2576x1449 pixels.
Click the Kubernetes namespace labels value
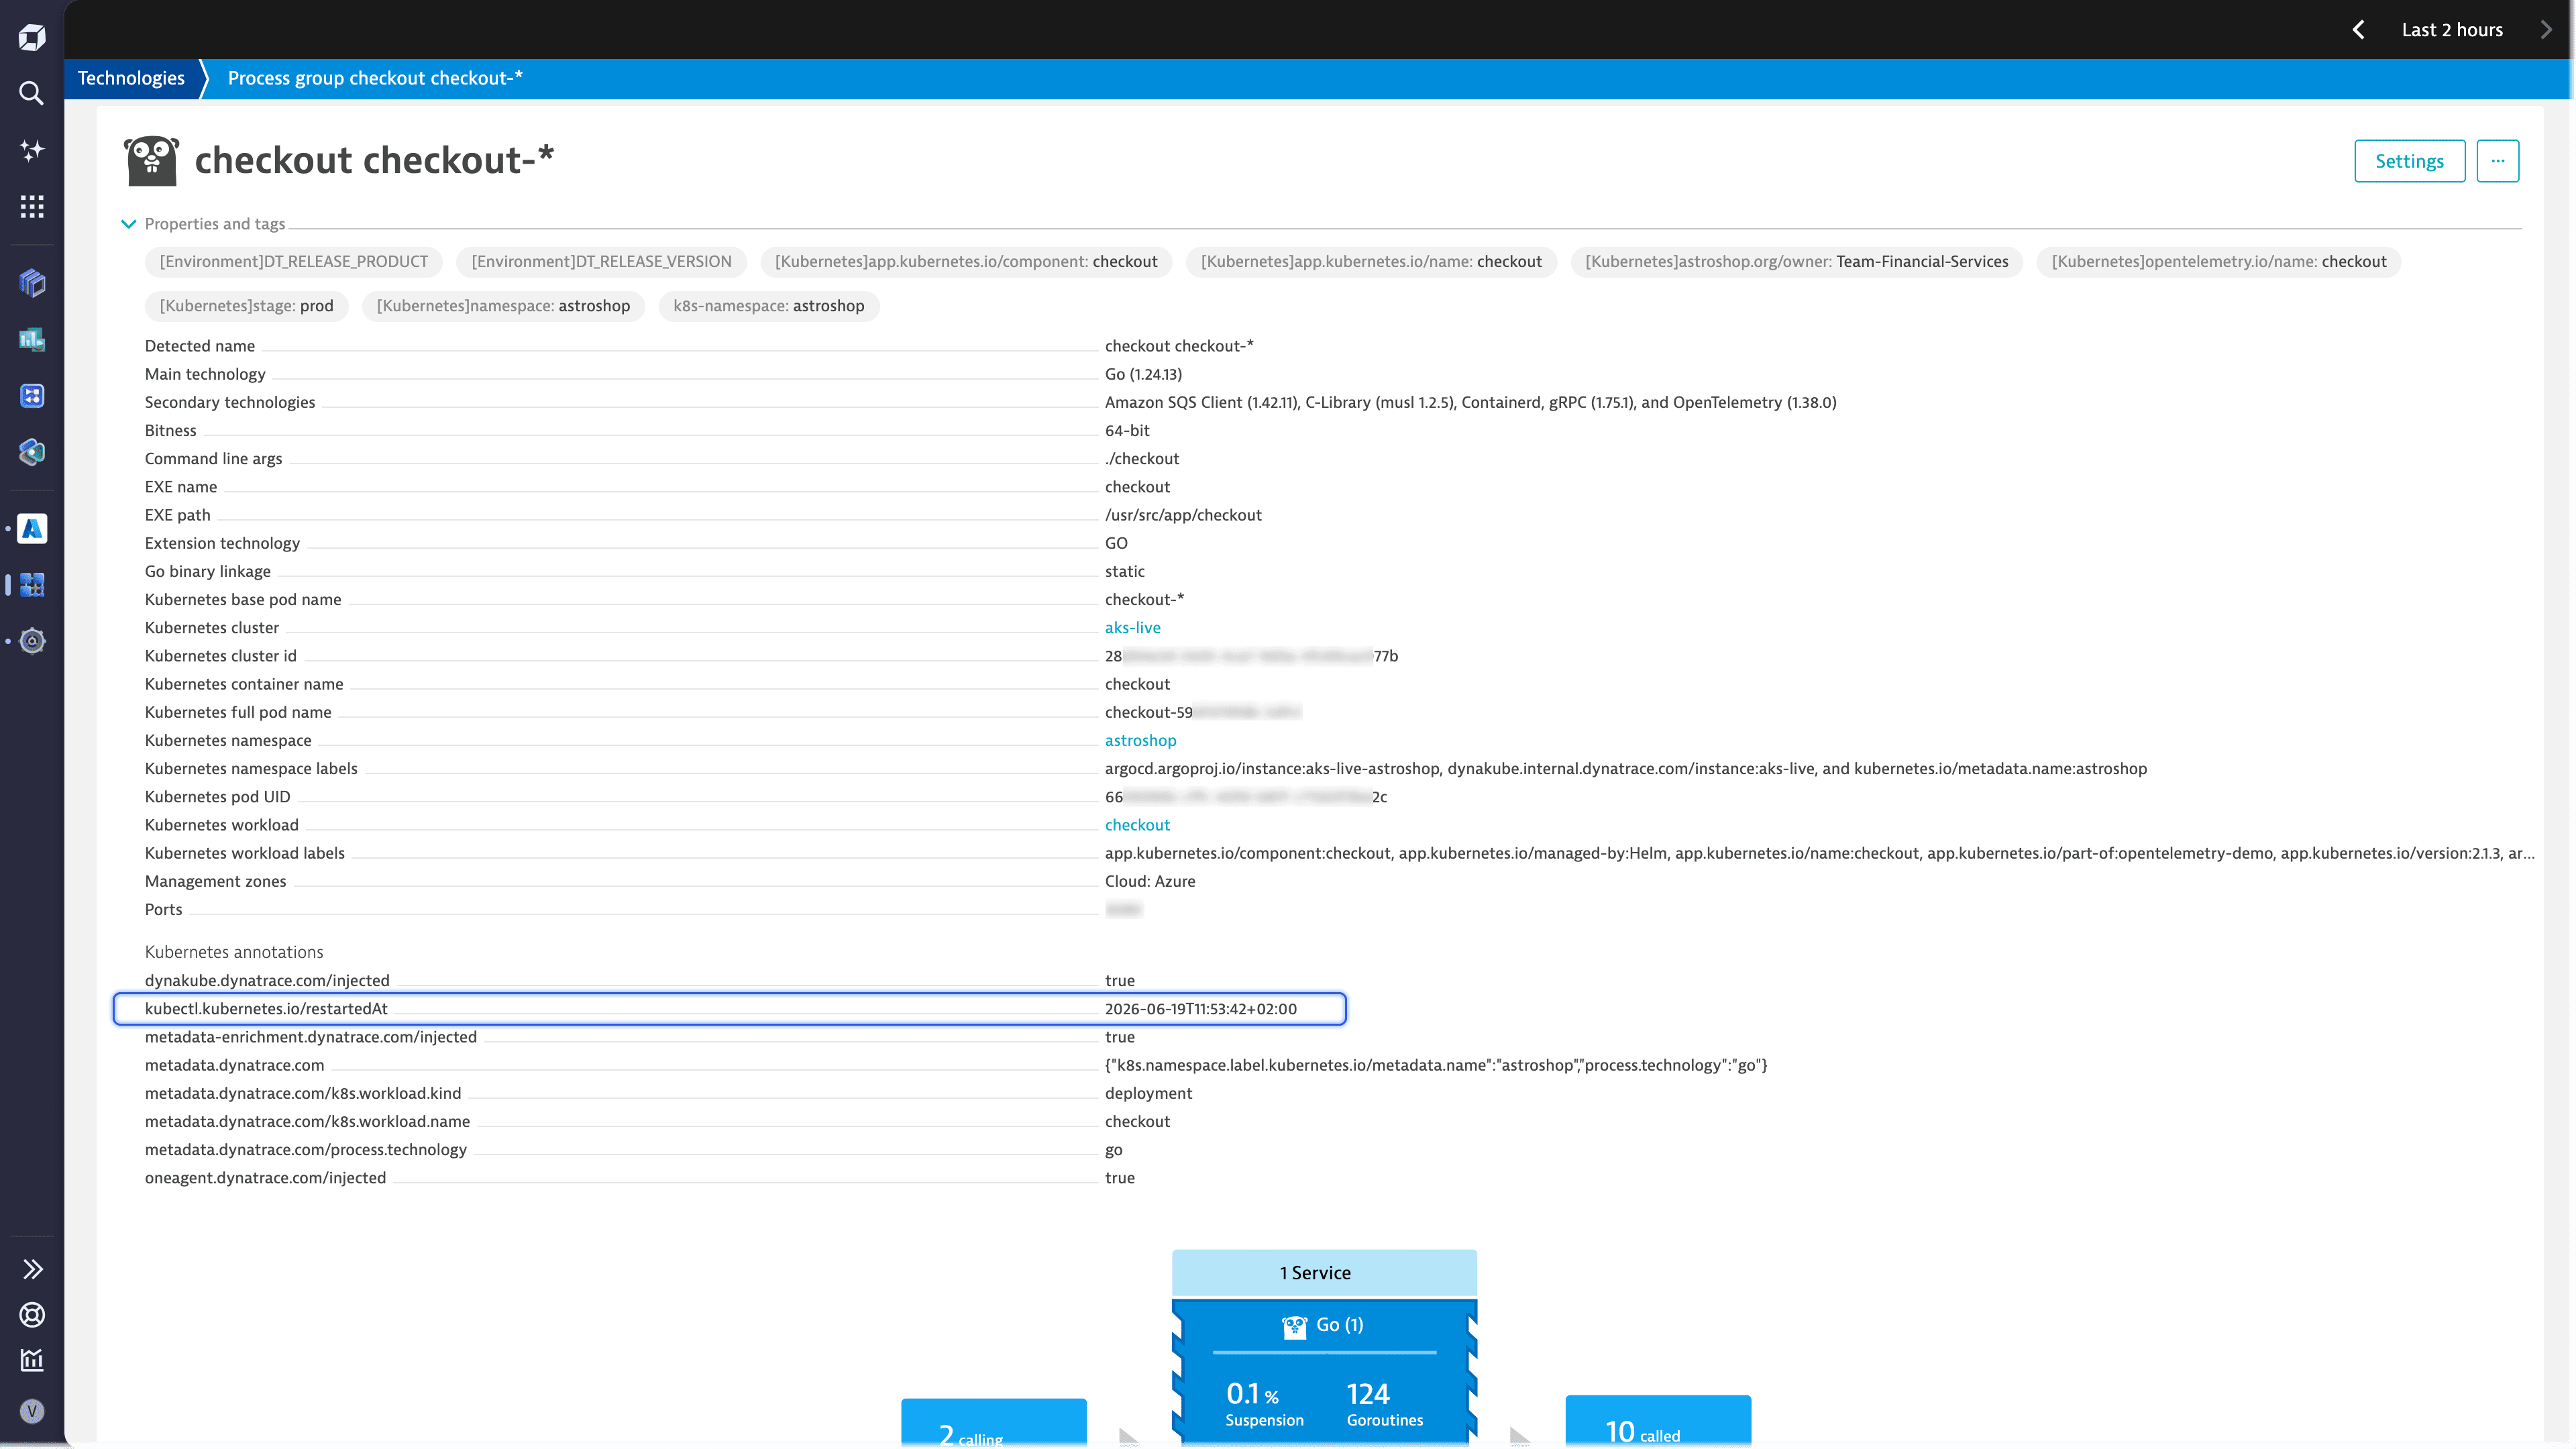1625,769
